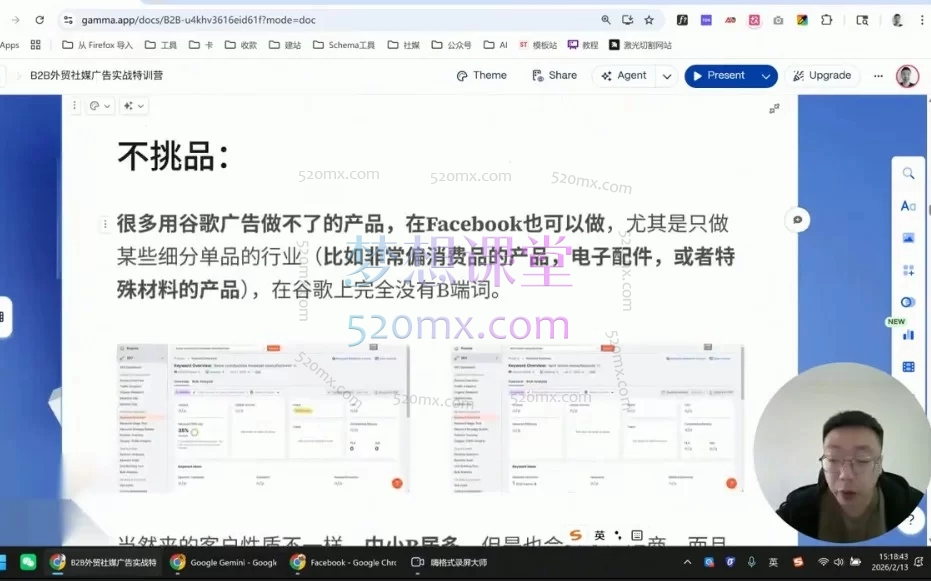Expand card to full width icon

(774, 109)
